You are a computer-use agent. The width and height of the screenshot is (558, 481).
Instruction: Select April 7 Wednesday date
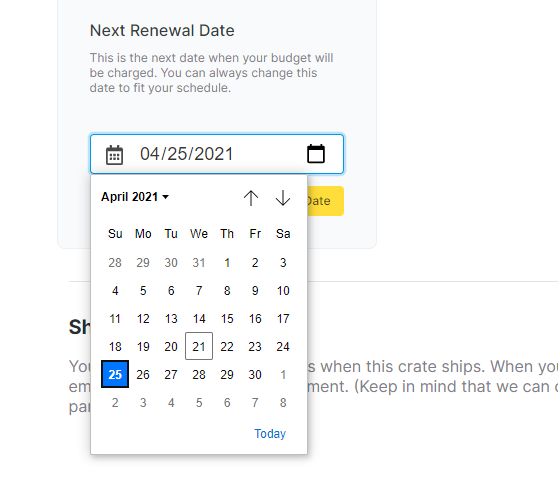pyautogui.click(x=199, y=291)
